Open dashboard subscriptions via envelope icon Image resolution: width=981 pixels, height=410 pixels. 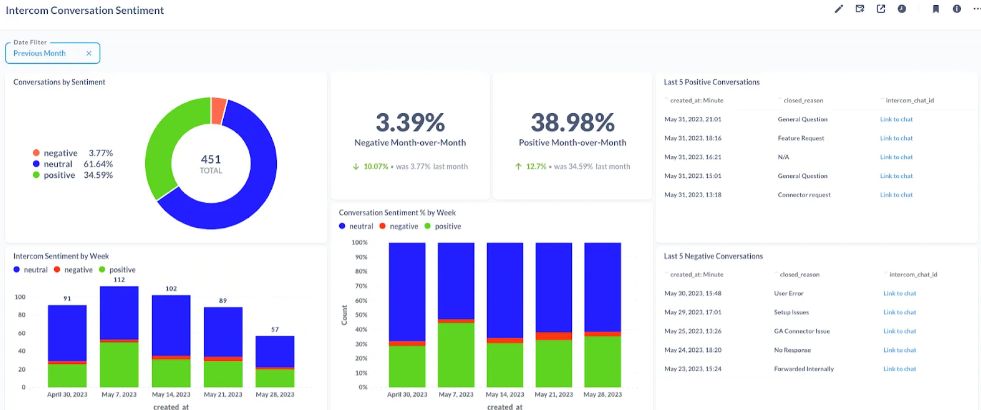click(x=860, y=9)
